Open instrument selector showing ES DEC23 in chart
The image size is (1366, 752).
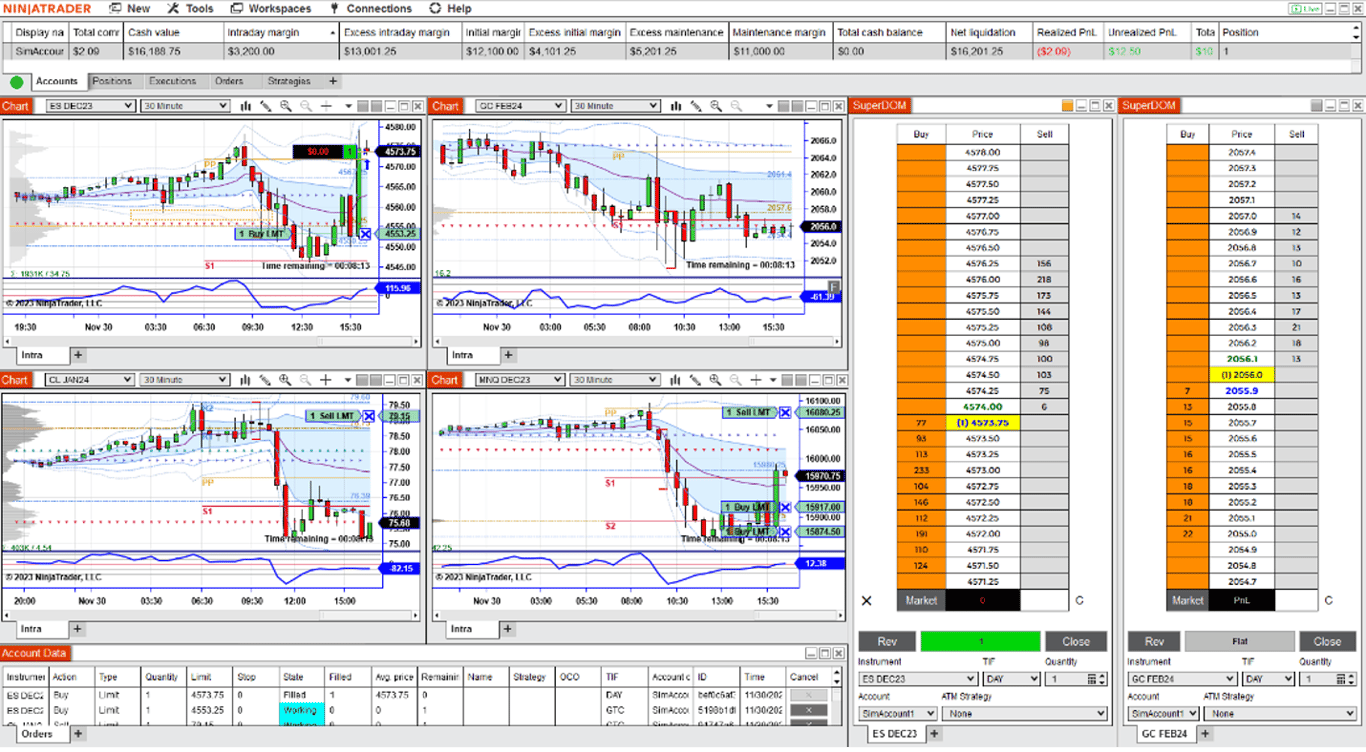90,106
